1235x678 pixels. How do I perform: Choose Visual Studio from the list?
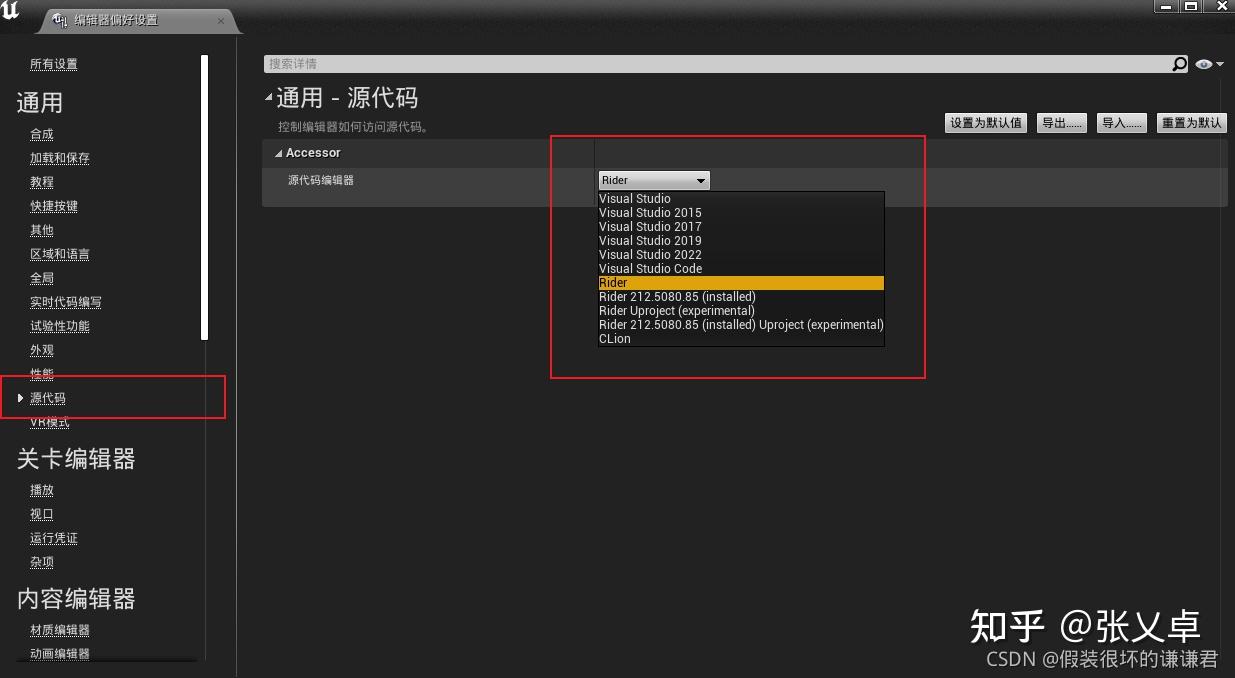[x=741, y=198]
